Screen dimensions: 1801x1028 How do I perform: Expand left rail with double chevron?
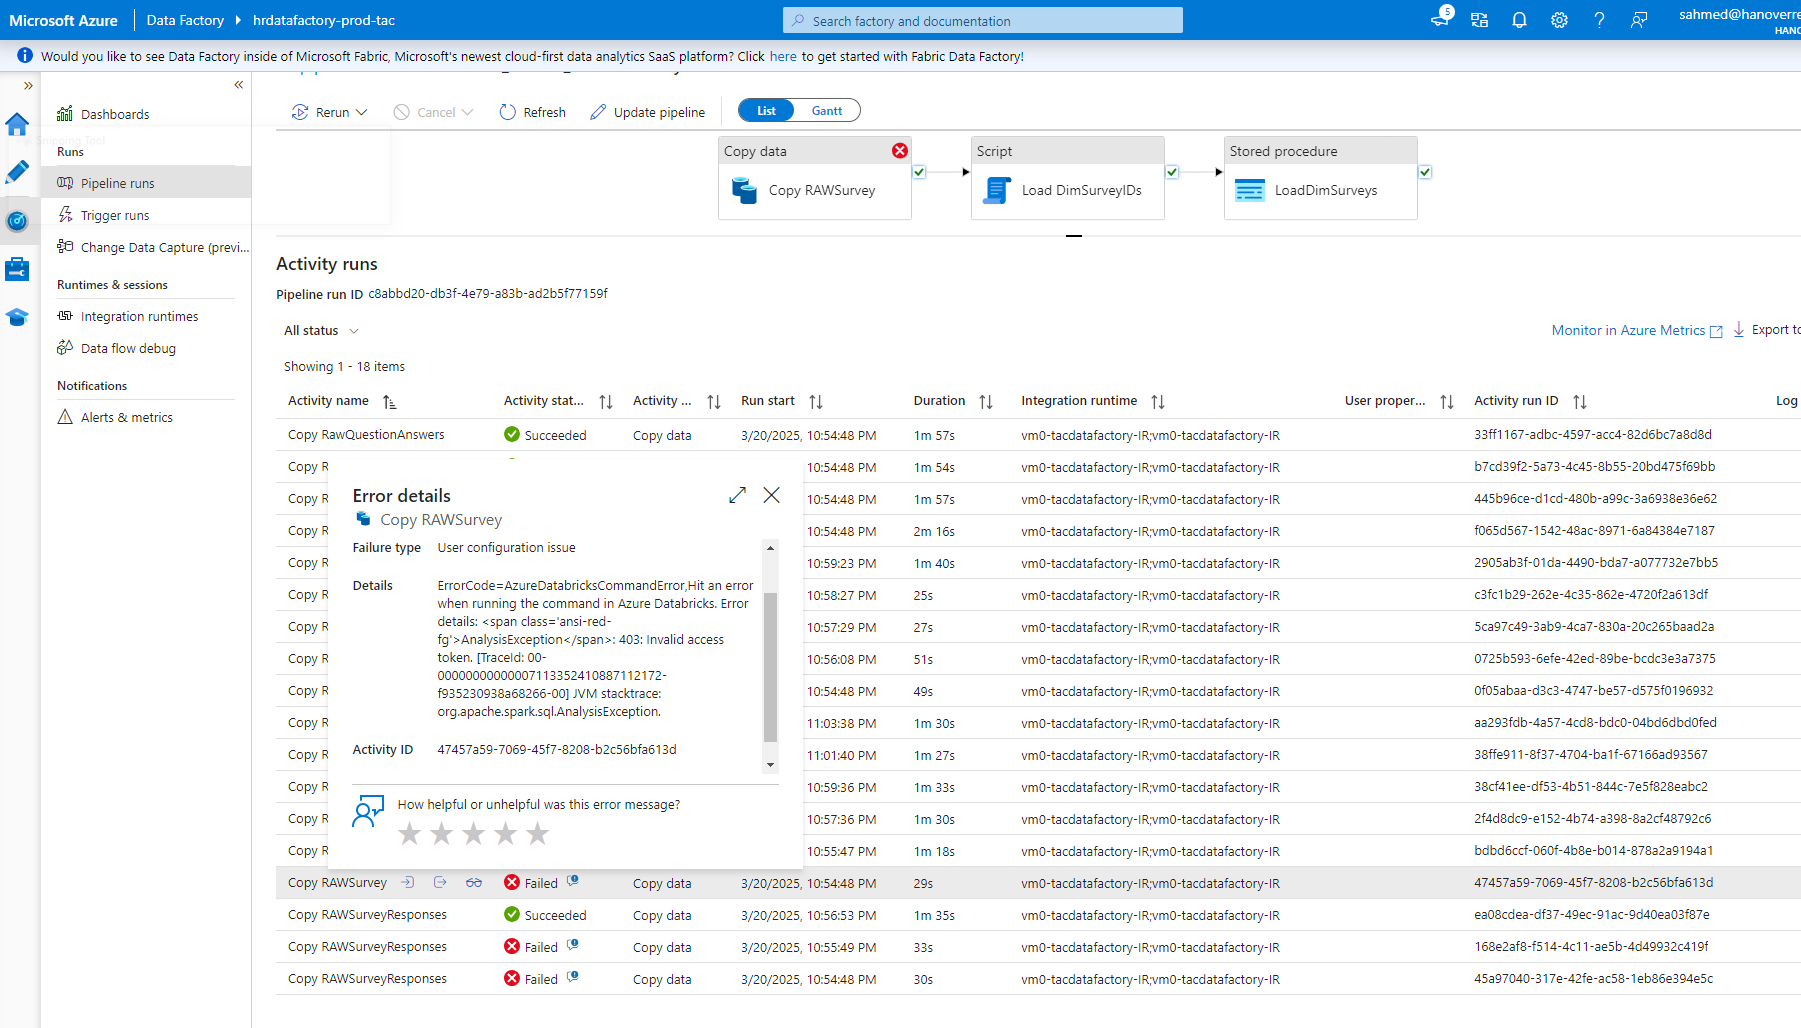pos(28,86)
